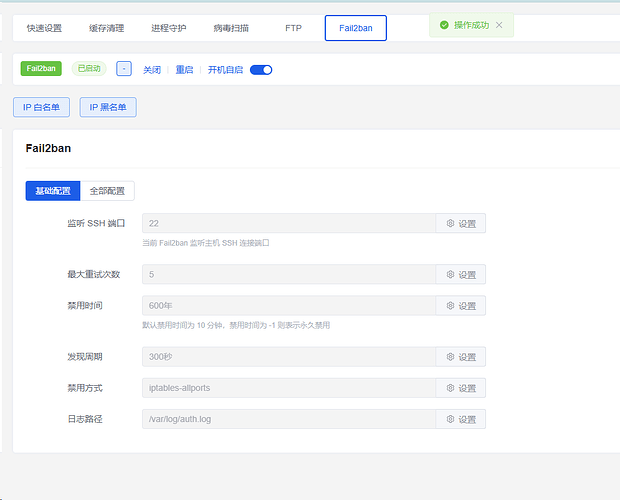This screenshot has width=620, height=500.
Task: Click the green Fail2ban tag
Action: coord(41,68)
